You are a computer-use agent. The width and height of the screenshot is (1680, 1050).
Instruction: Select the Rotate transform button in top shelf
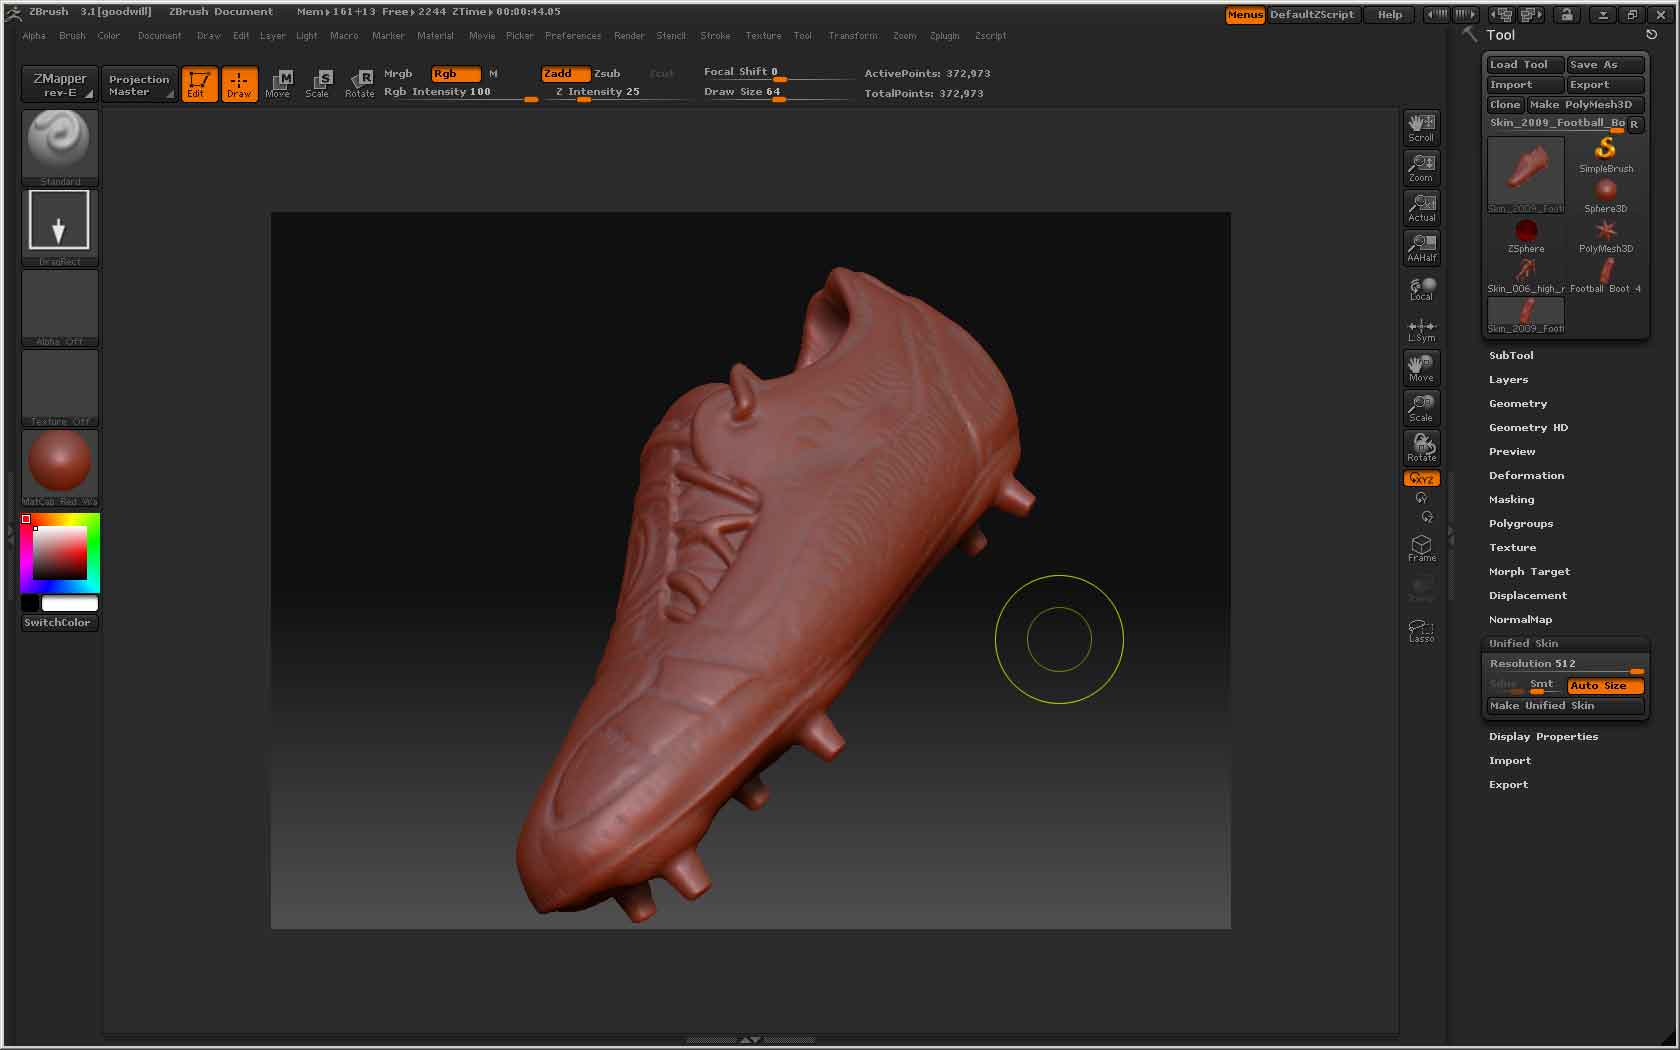[359, 84]
